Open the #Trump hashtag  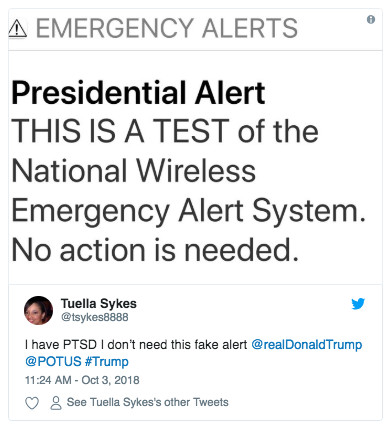click(107, 362)
